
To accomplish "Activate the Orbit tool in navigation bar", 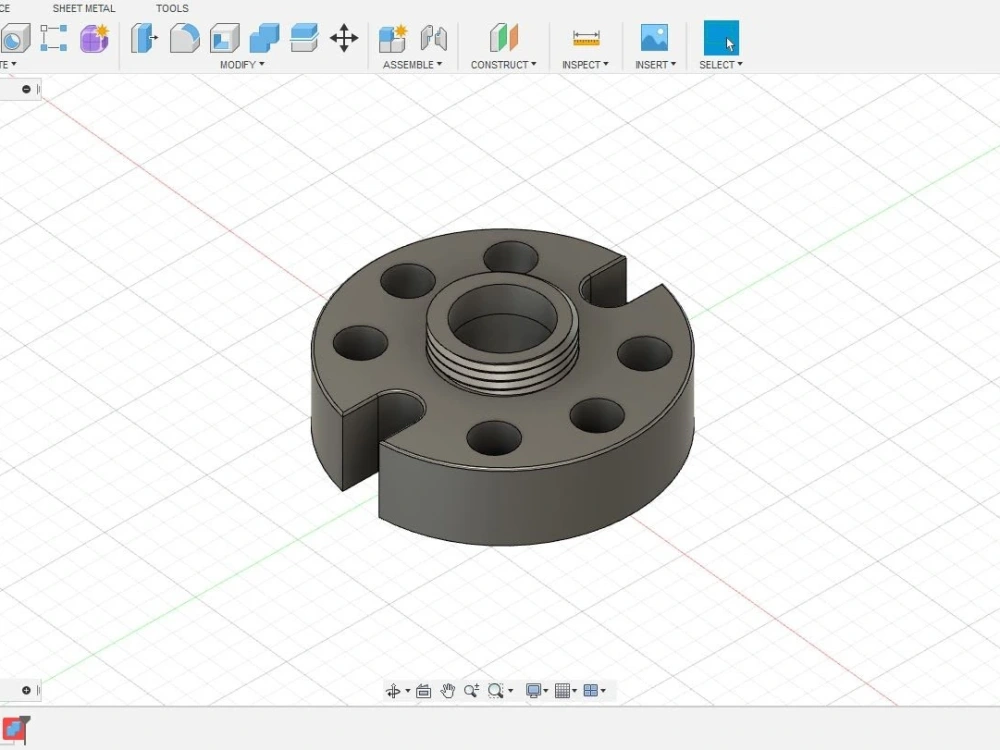I will [395, 690].
